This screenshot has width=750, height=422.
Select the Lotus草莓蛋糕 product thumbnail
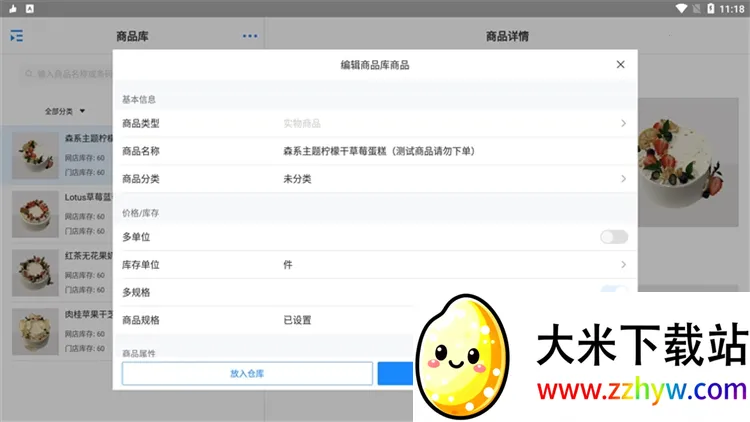[36, 213]
